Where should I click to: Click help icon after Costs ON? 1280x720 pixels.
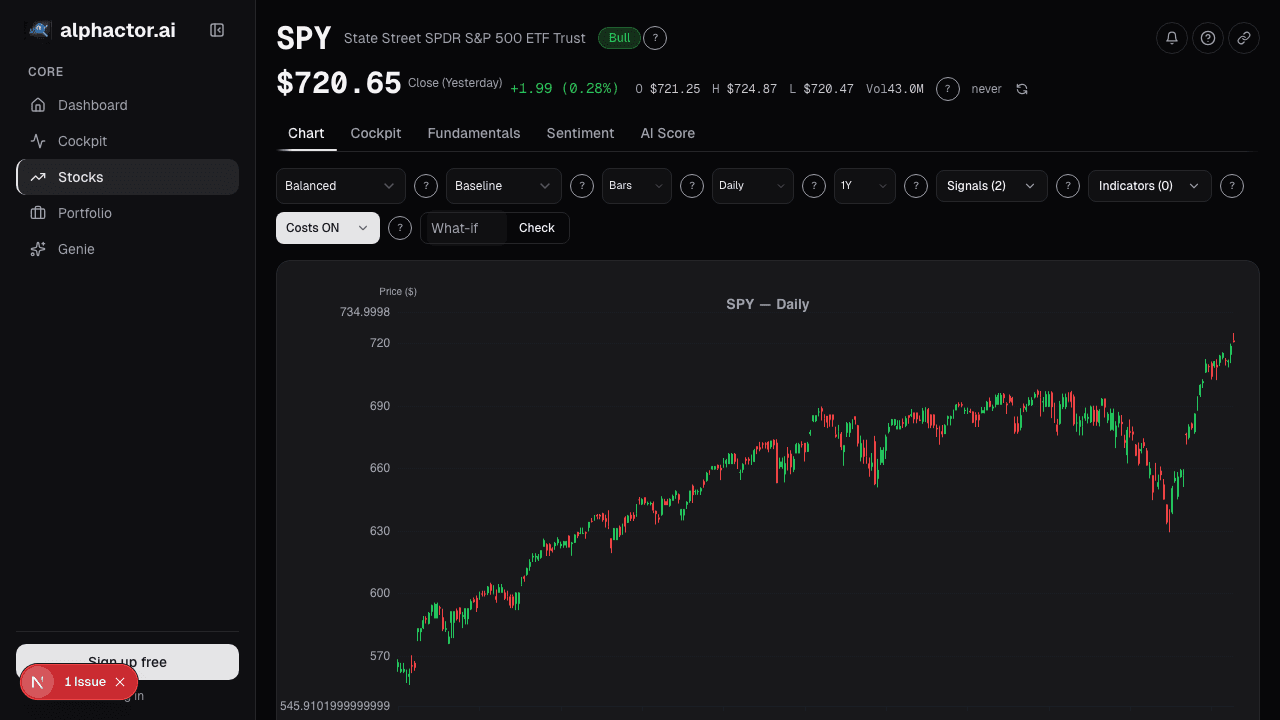[400, 228]
